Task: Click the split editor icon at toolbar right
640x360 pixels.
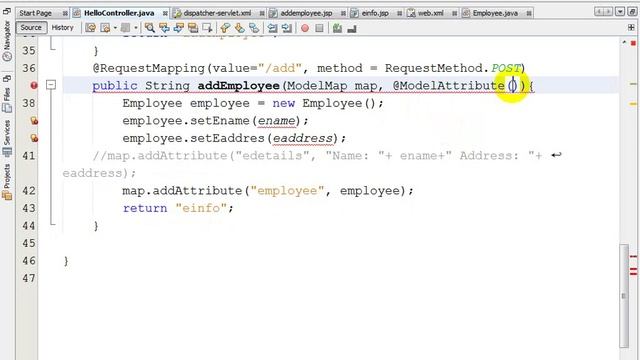Action: (631, 27)
